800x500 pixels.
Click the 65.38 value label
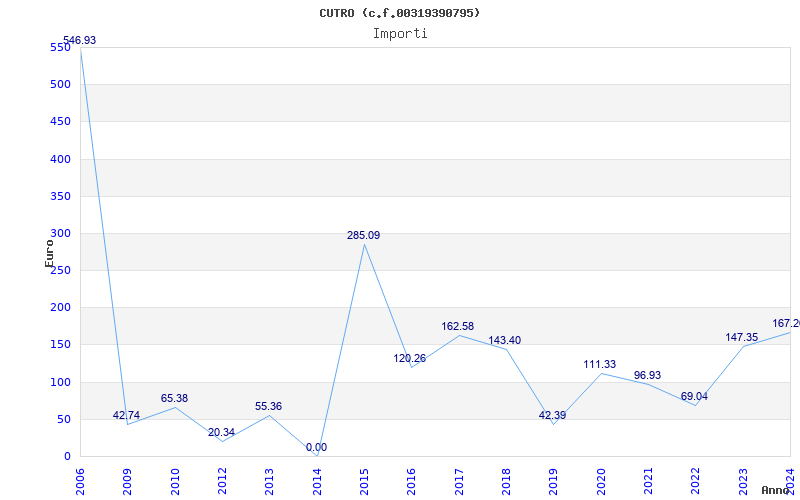click(x=174, y=398)
